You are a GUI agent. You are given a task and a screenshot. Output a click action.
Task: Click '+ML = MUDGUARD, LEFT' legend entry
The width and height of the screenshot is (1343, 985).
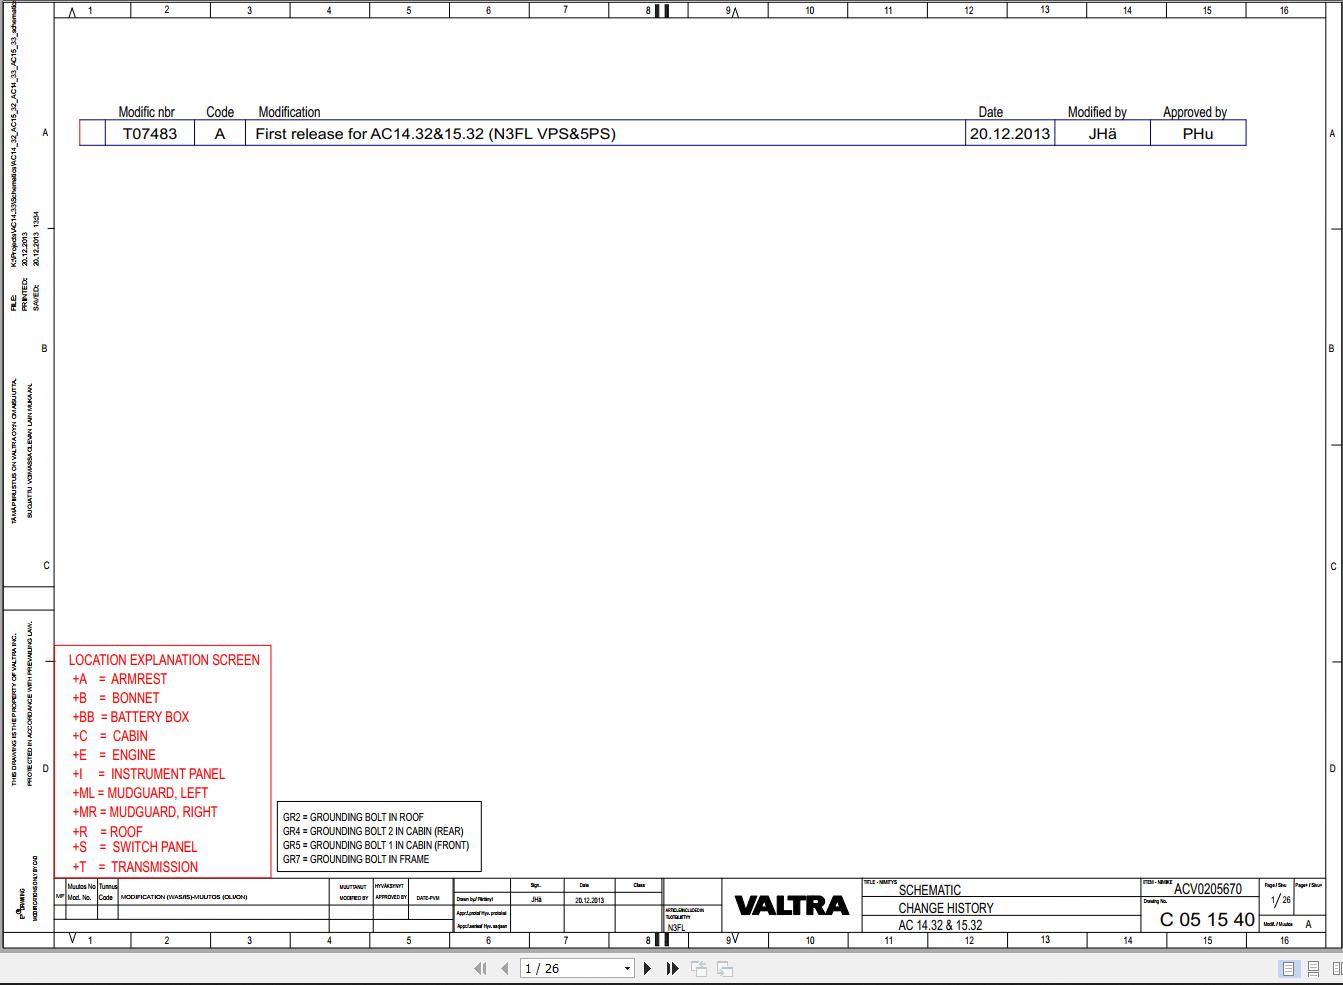[140, 793]
